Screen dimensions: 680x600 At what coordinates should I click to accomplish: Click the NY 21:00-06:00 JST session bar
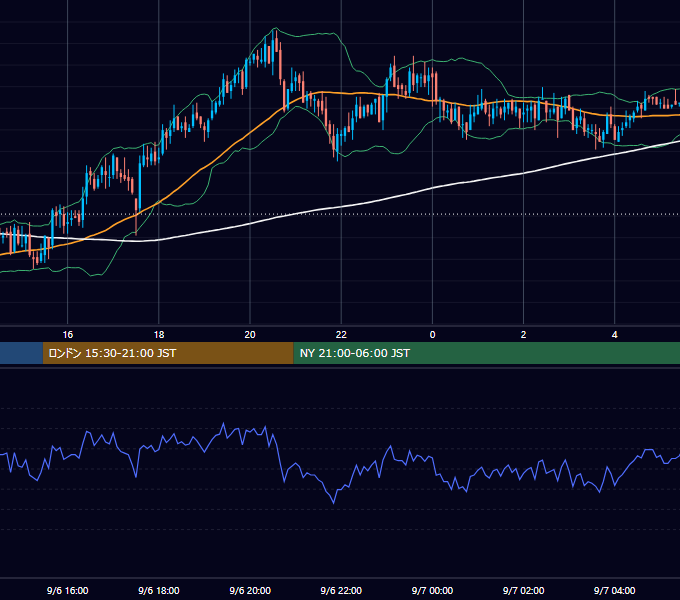487,353
